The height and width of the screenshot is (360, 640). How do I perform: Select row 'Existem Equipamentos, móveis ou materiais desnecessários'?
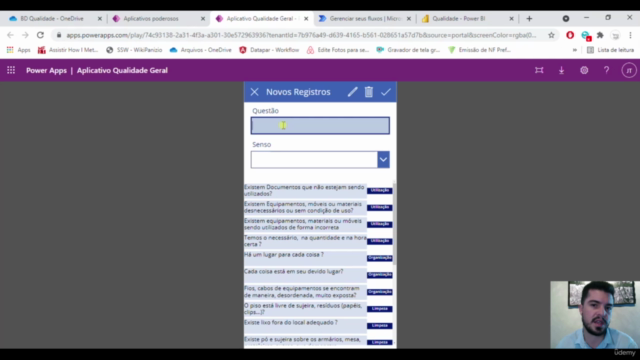[x=305, y=207]
